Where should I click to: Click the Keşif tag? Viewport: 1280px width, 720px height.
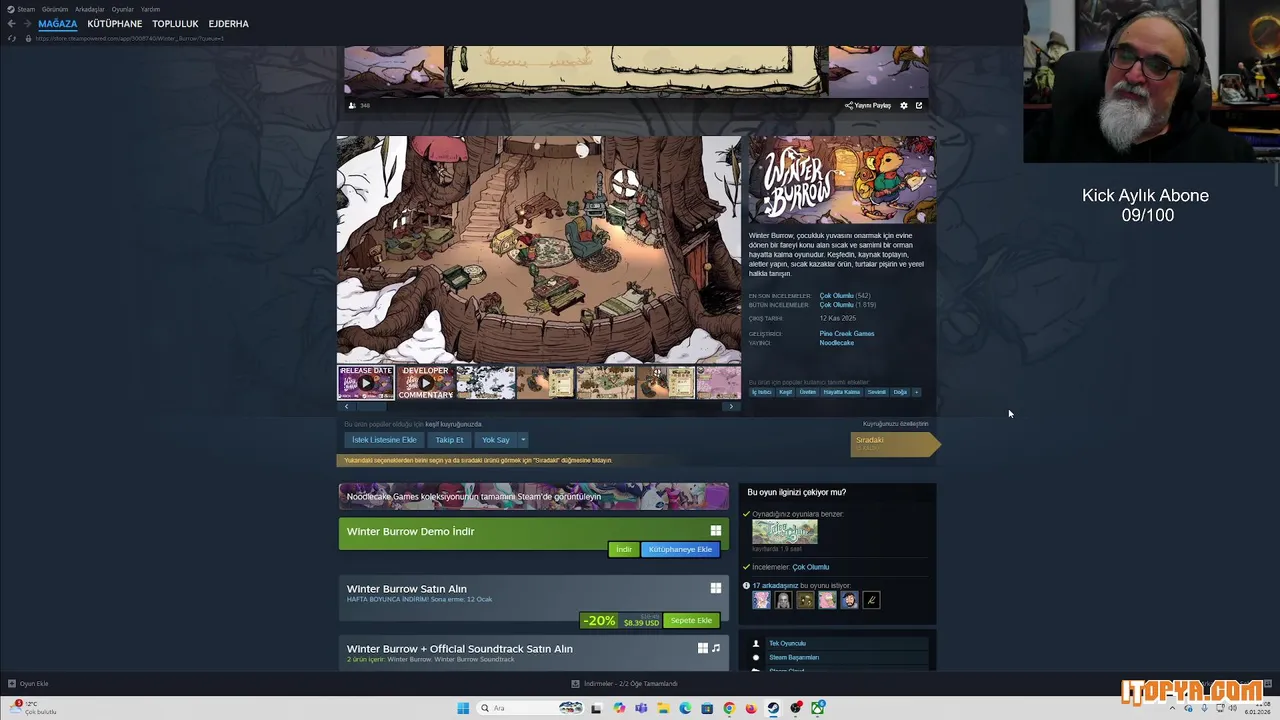pyautogui.click(x=786, y=392)
